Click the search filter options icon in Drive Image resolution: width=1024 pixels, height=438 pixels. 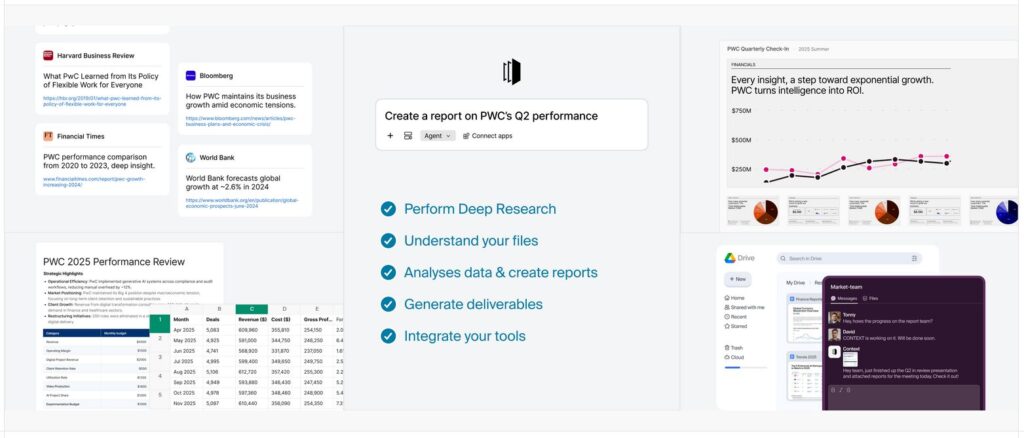tap(914, 258)
